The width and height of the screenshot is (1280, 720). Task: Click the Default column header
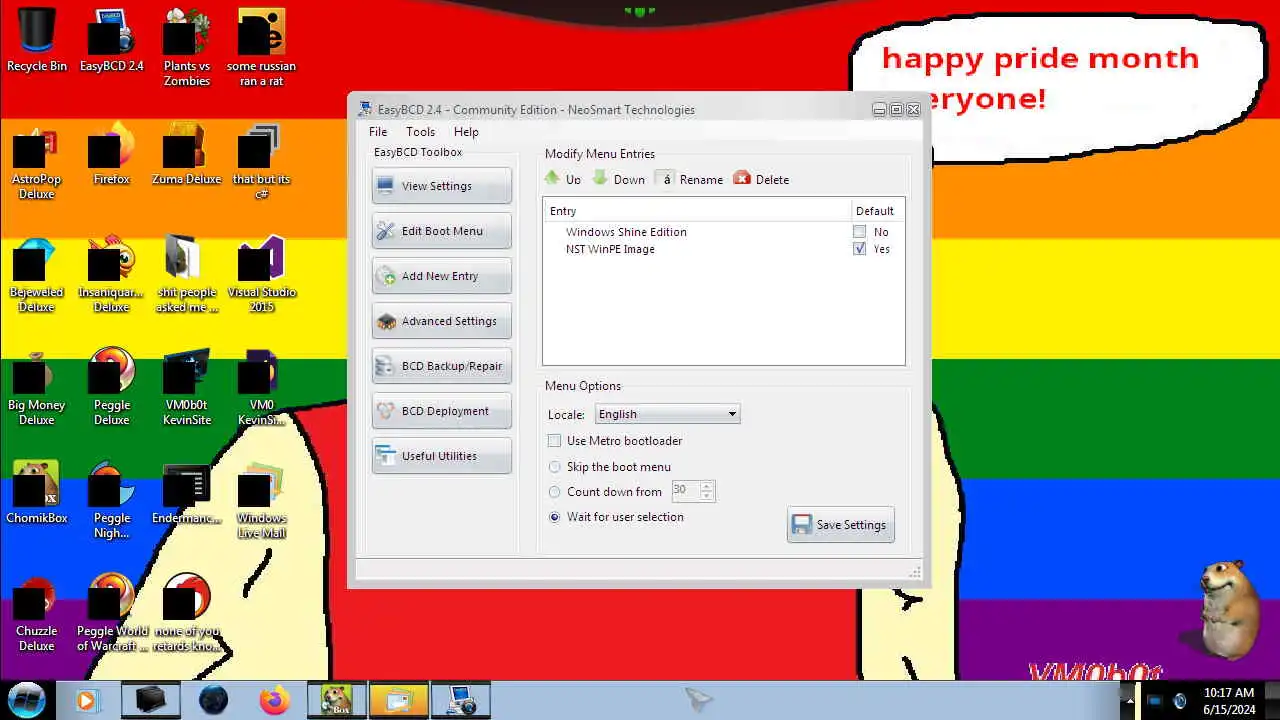(x=877, y=211)
